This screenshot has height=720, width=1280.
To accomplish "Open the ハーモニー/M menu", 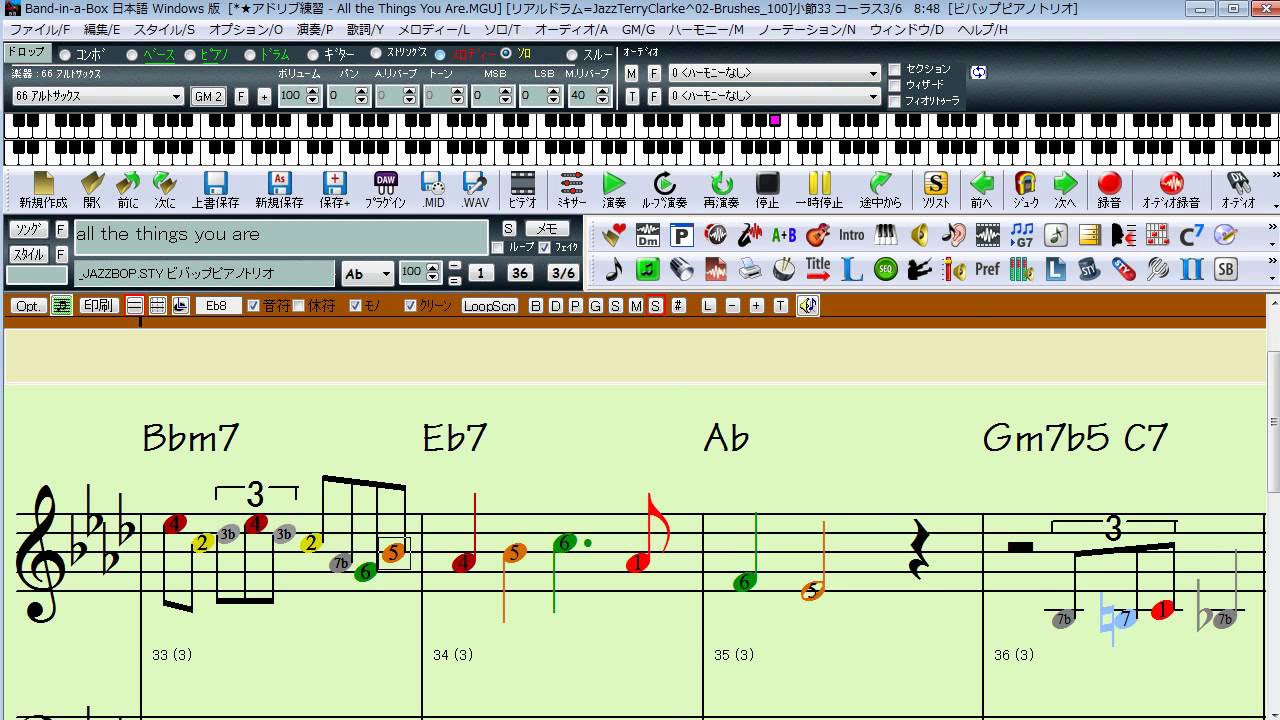I will (x=706, y=30).
